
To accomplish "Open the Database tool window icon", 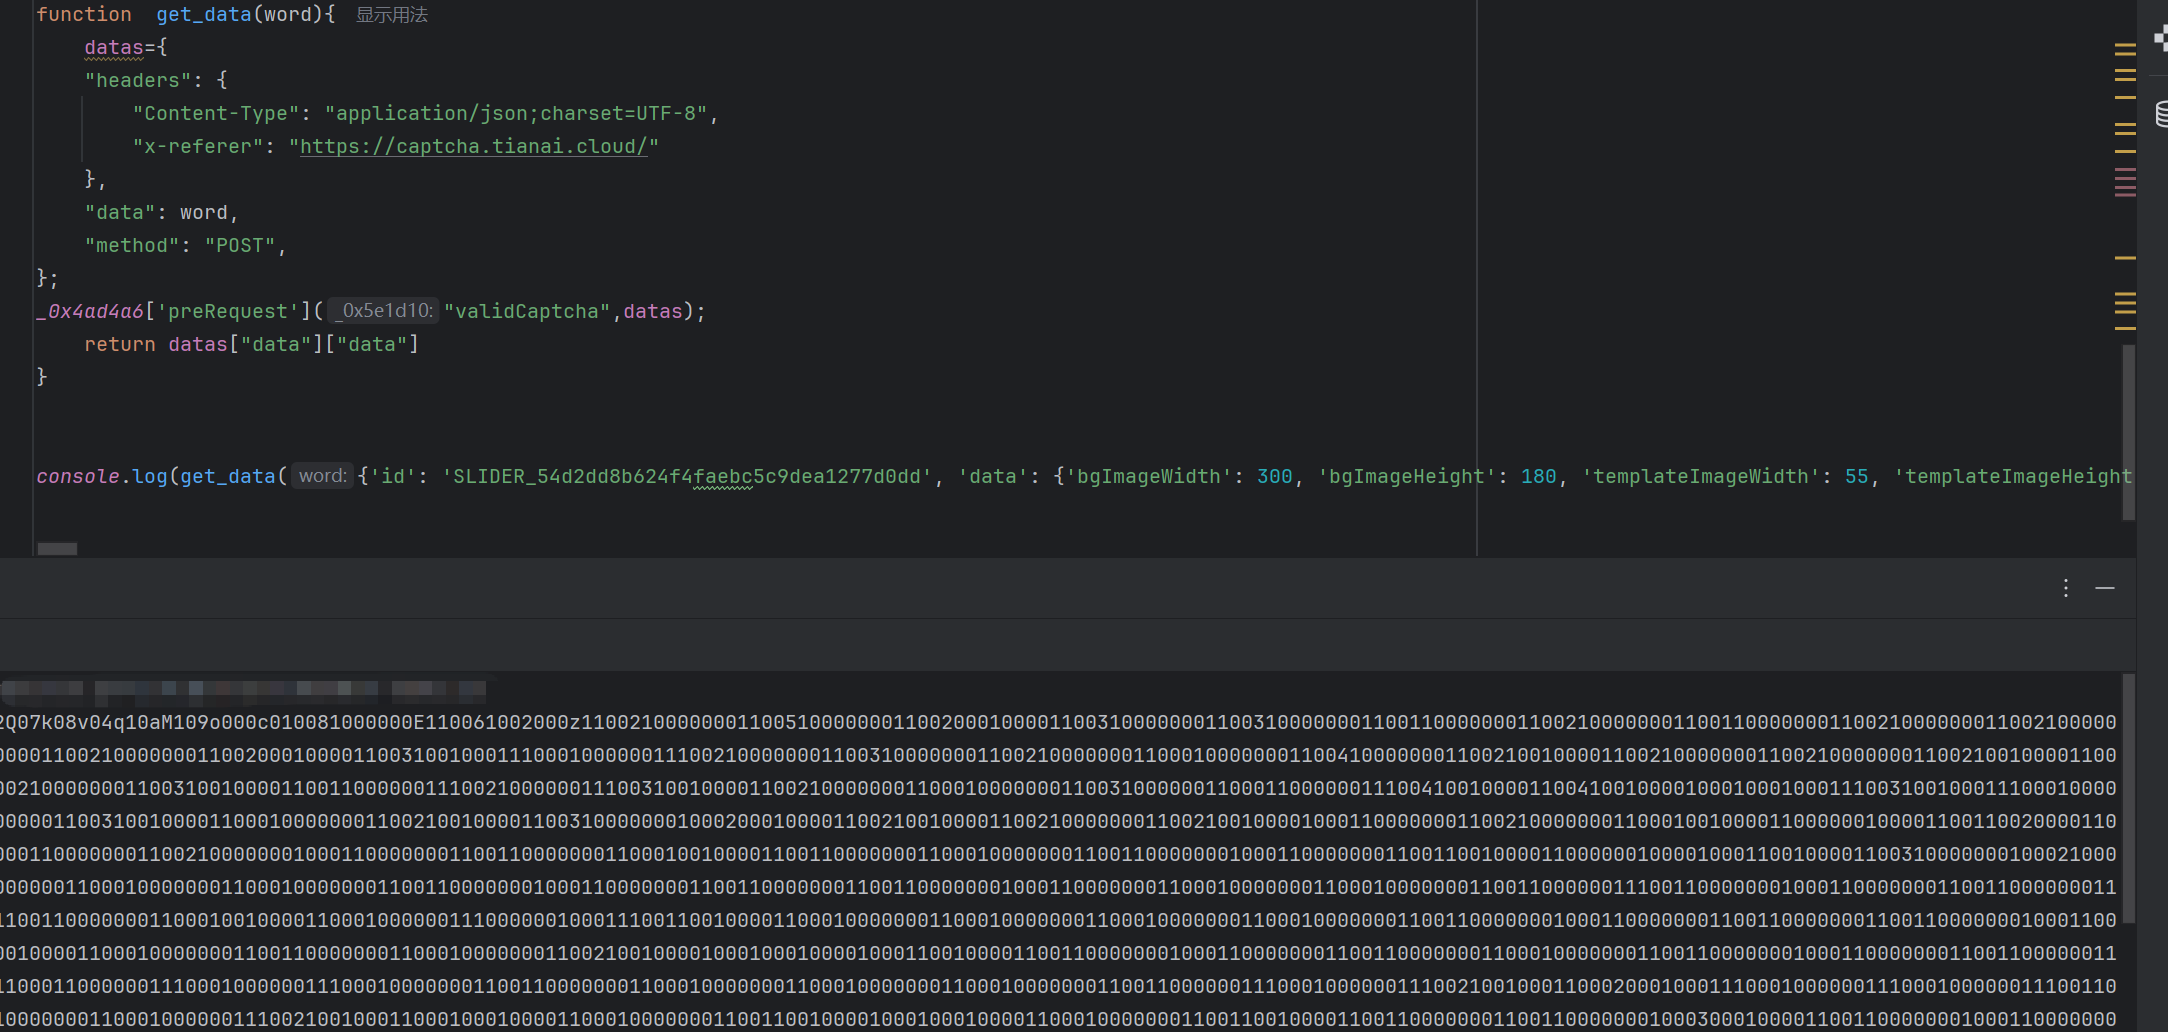I will pyautogui.click(x=2160, y=113).
